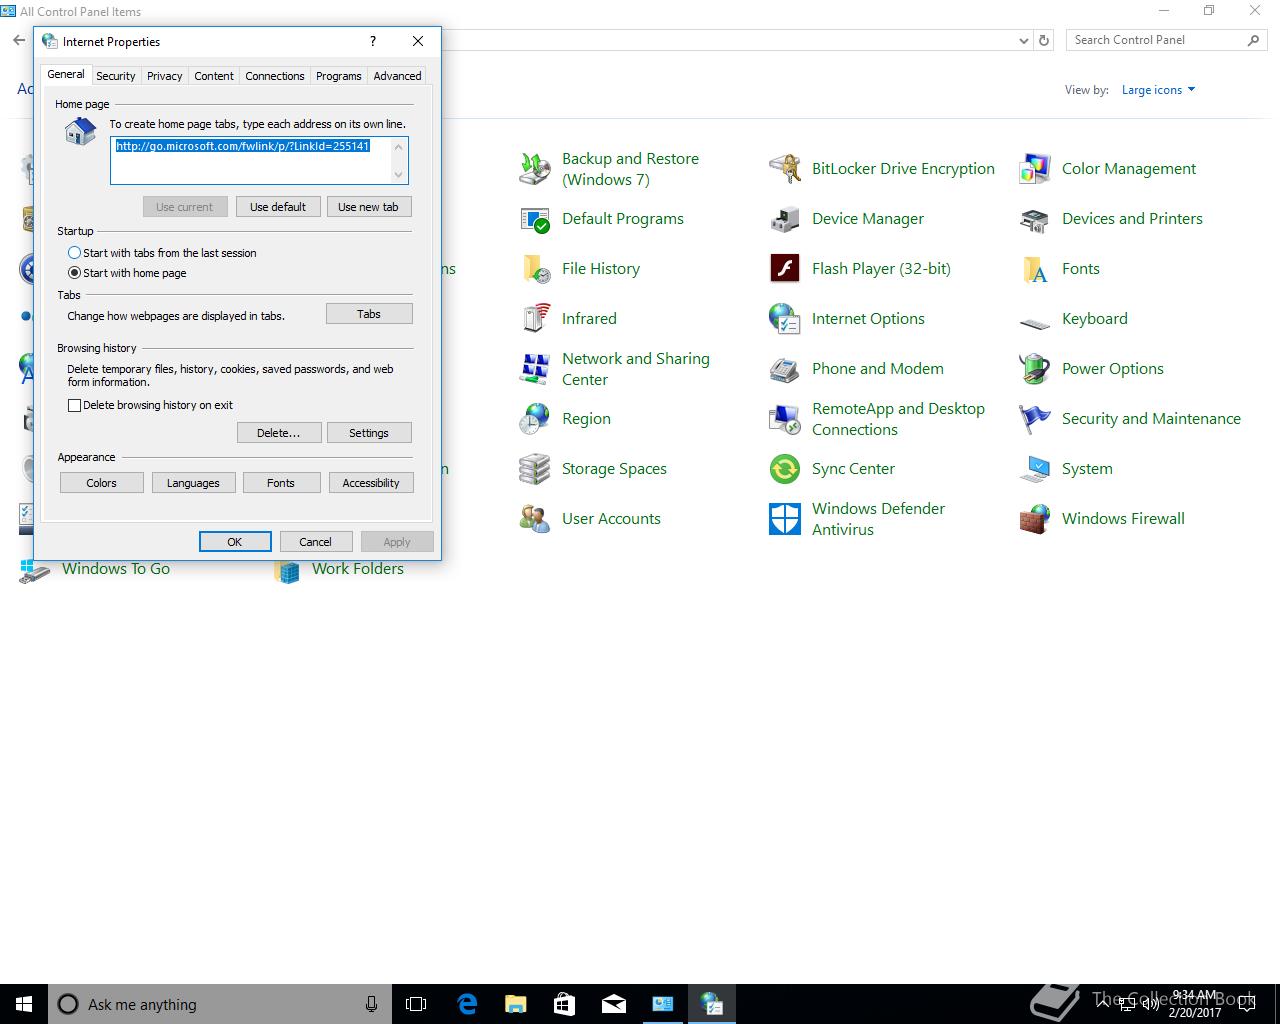Switch to the Content tab
The height and width of the screenshot is (1024, 1280).
click(214, 76)
